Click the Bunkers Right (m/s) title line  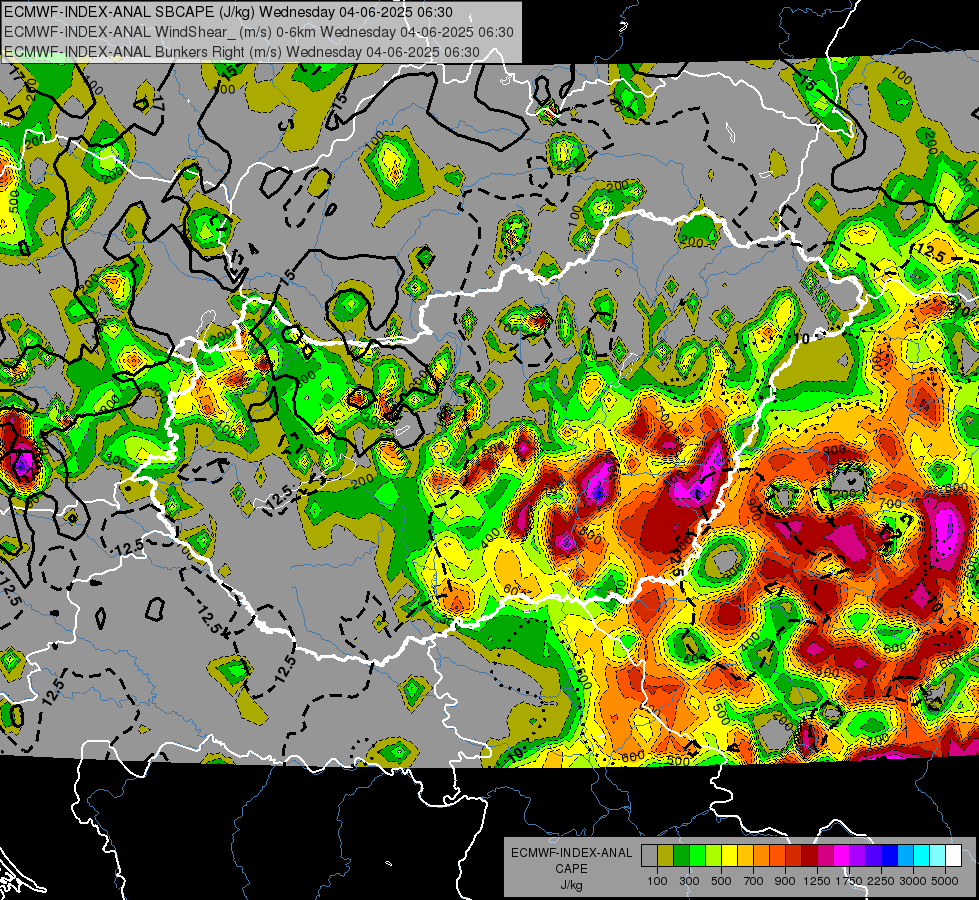click(x=242, y=52)
